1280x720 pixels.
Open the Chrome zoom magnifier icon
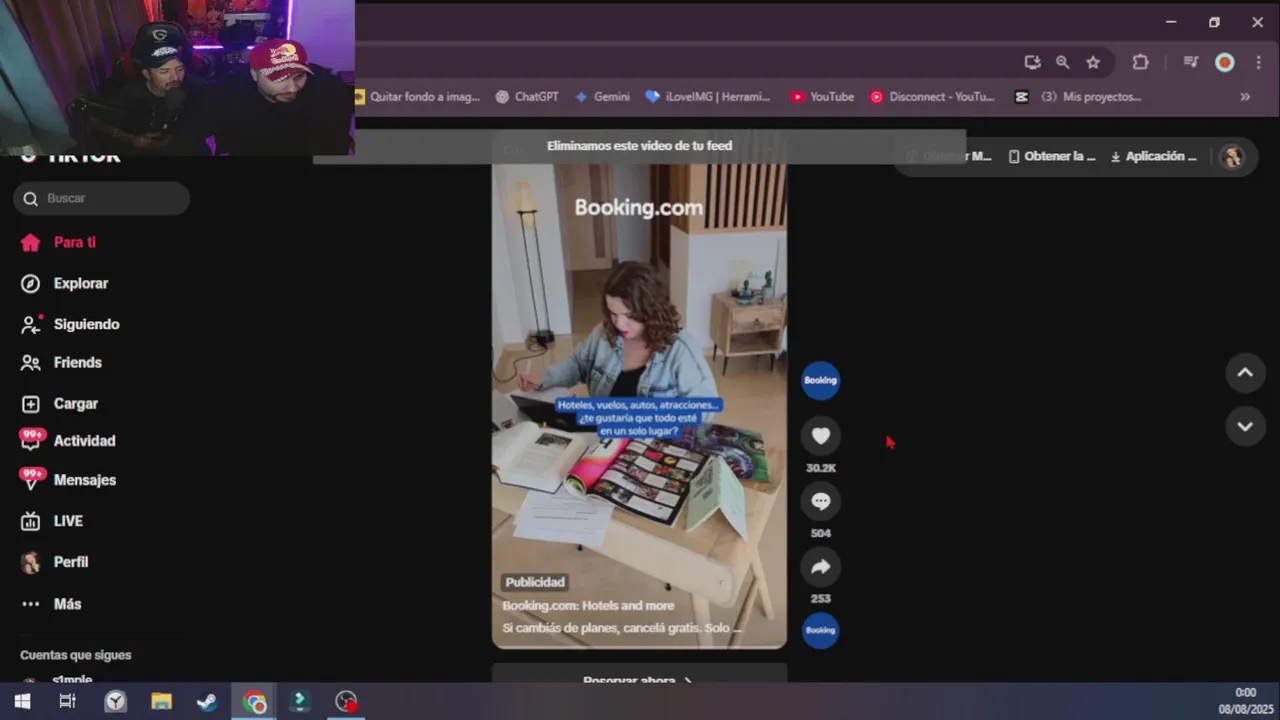click(x=1062, y=62)
